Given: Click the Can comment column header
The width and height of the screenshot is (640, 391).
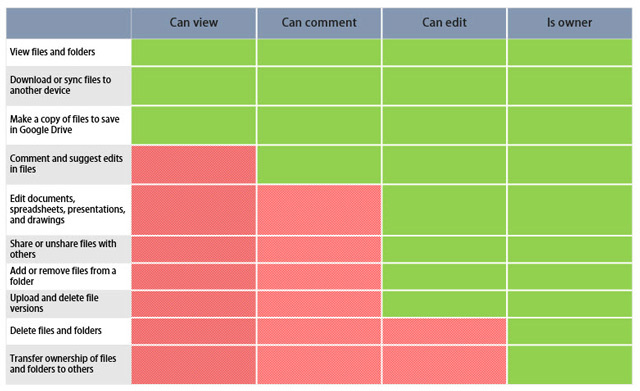Looking at the screenshot, I should (319, 23).
